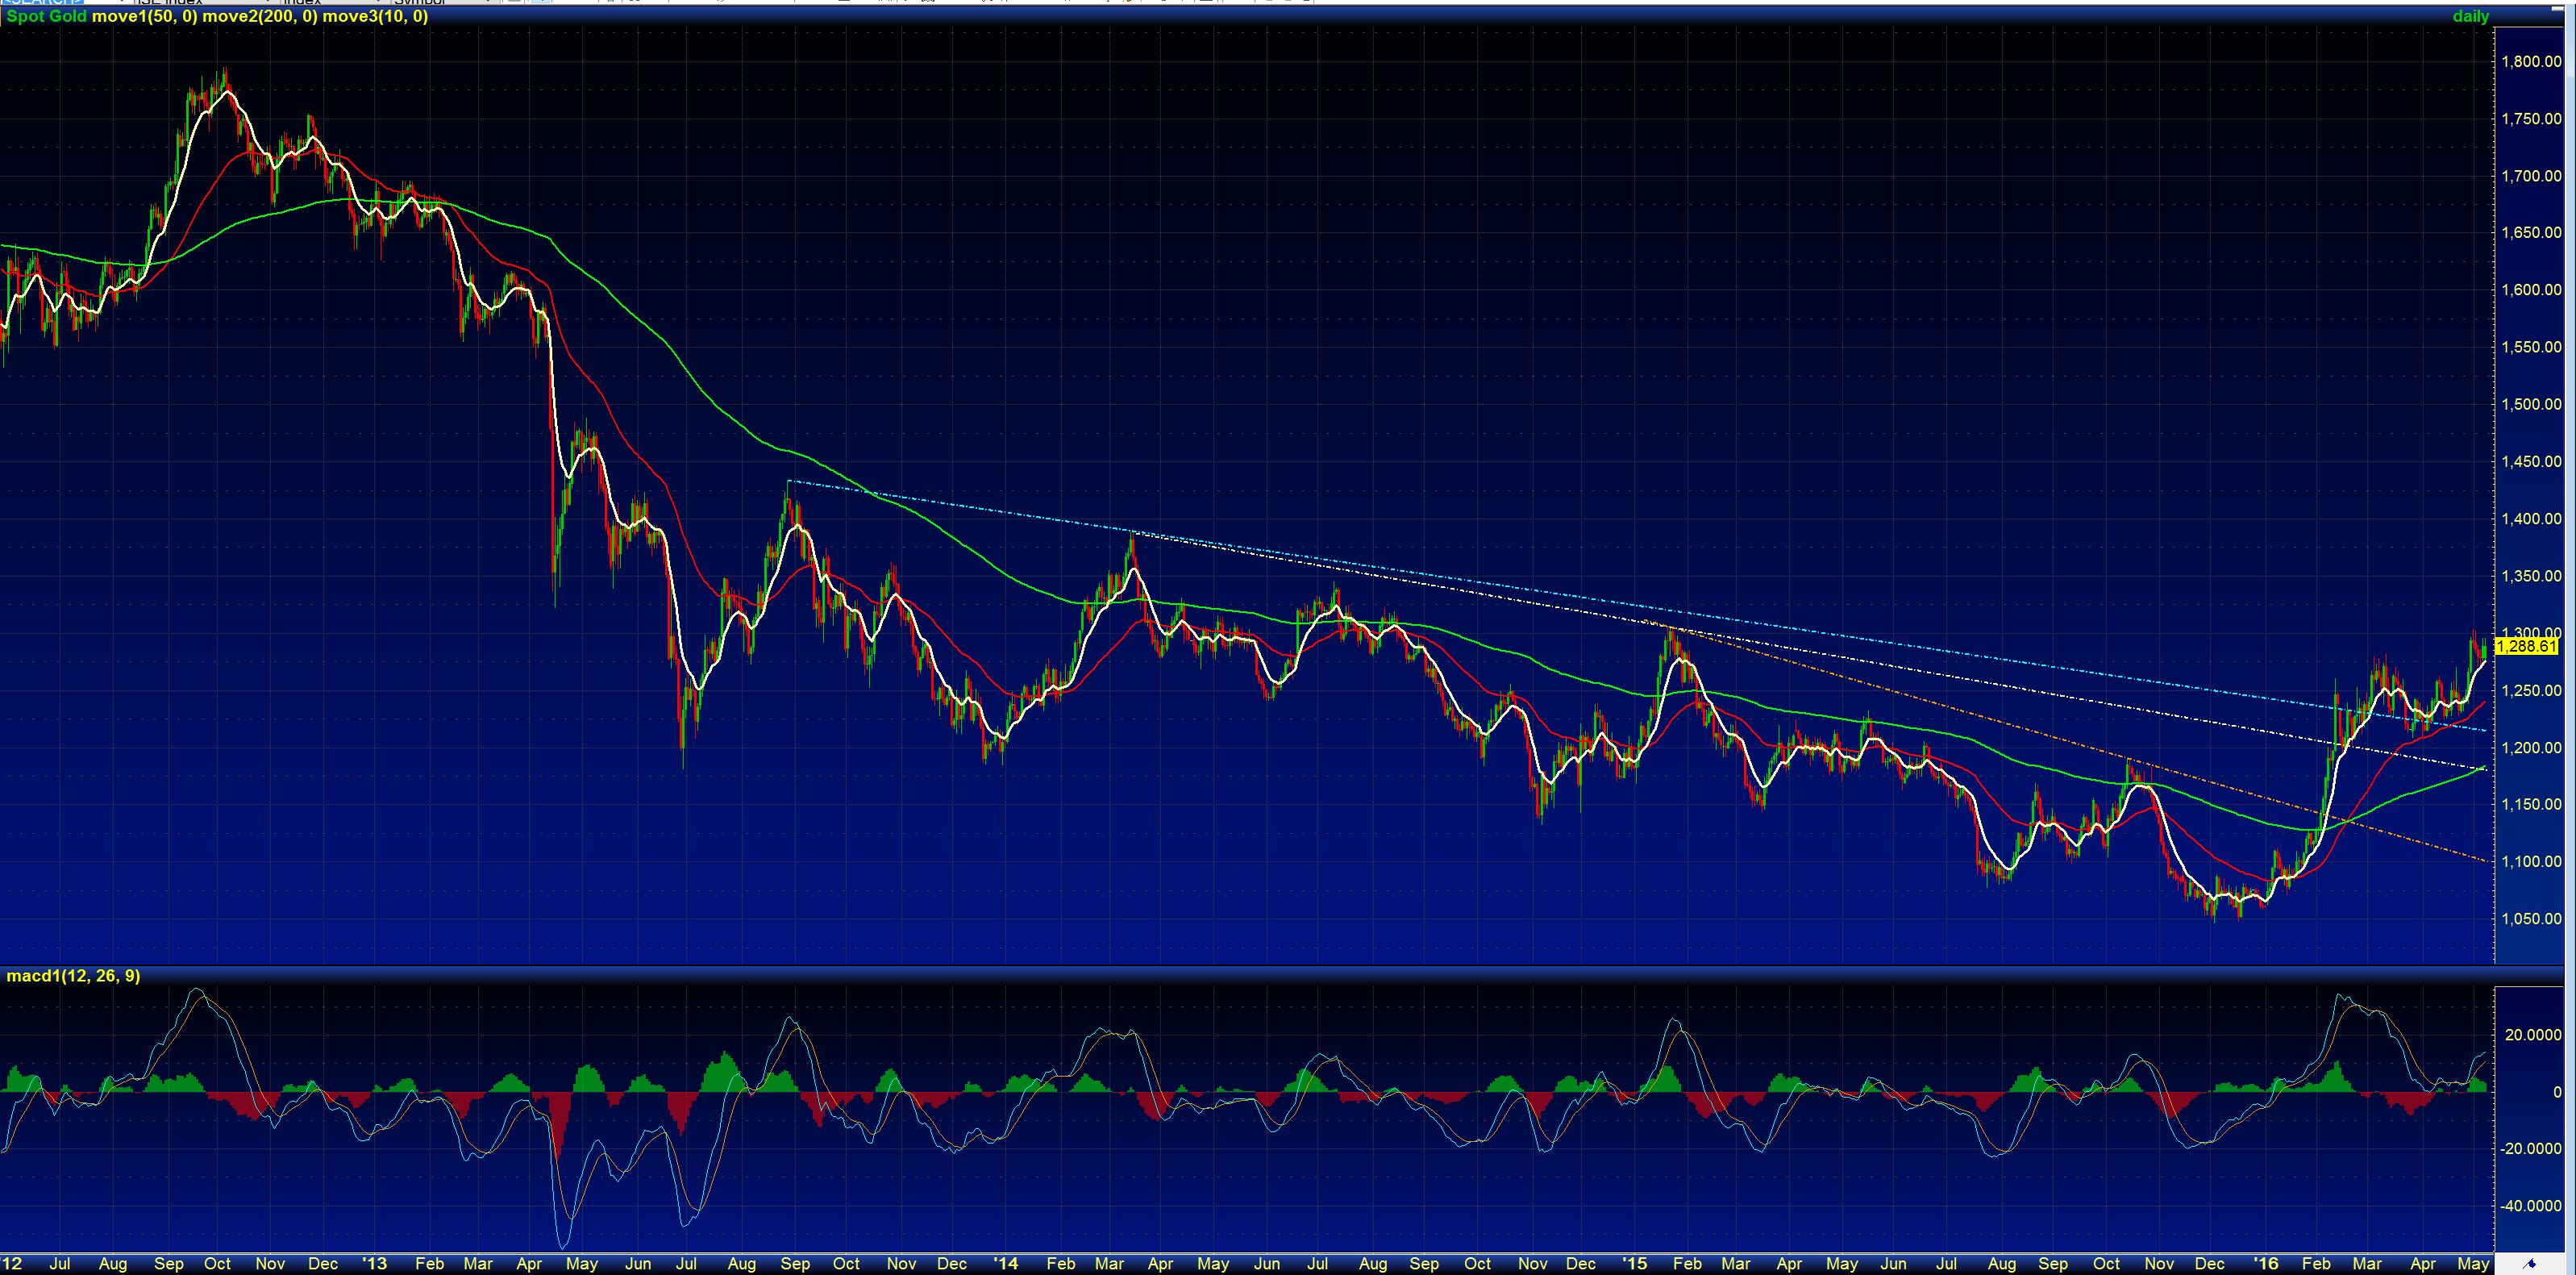The image size is (2576, 1275).
Task: Click the green 'daily' timeframe label
Action: (x=2470, y=17)
